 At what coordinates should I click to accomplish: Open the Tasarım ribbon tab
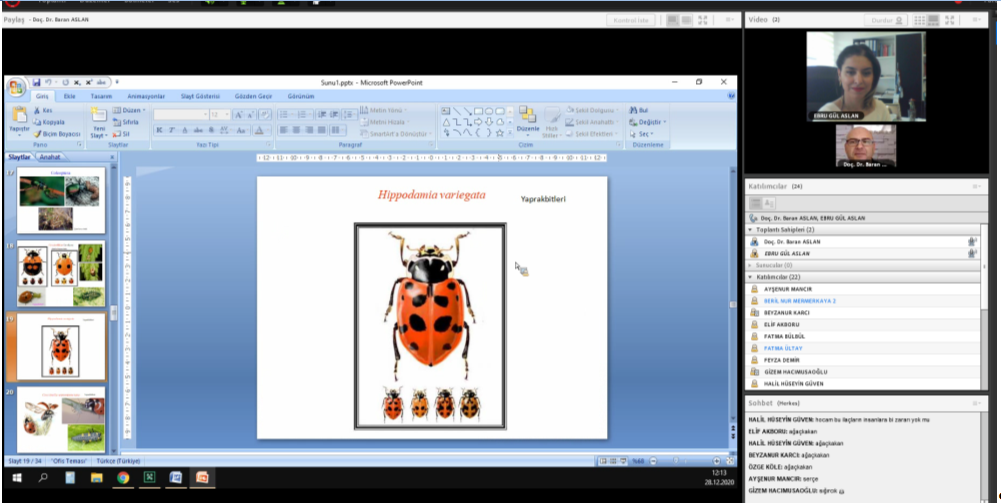click(101, 96)
